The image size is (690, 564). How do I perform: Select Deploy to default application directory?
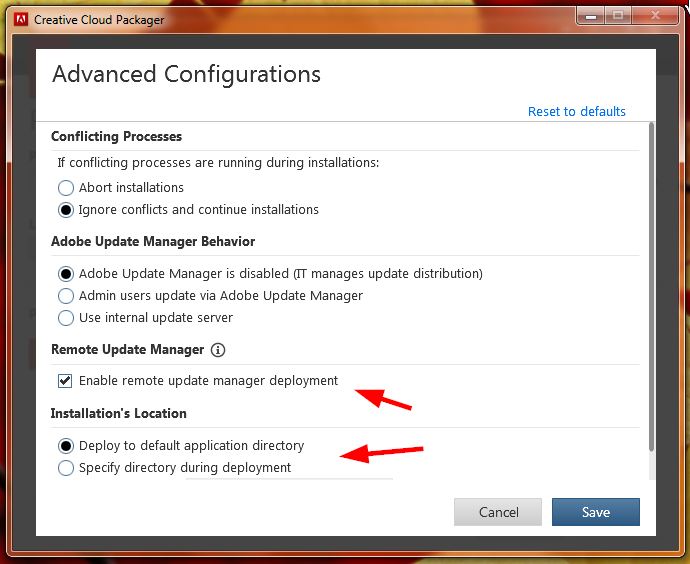66,446
